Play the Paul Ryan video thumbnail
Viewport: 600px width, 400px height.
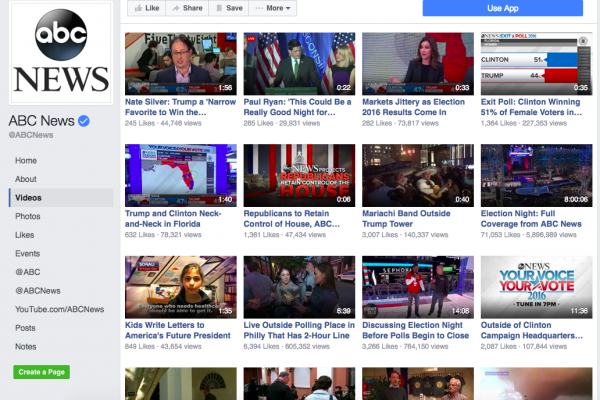(x=299, y=64)
